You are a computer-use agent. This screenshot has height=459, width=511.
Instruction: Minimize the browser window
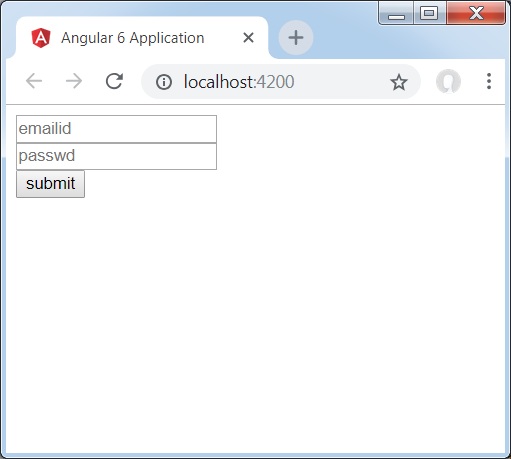(396, 13)
